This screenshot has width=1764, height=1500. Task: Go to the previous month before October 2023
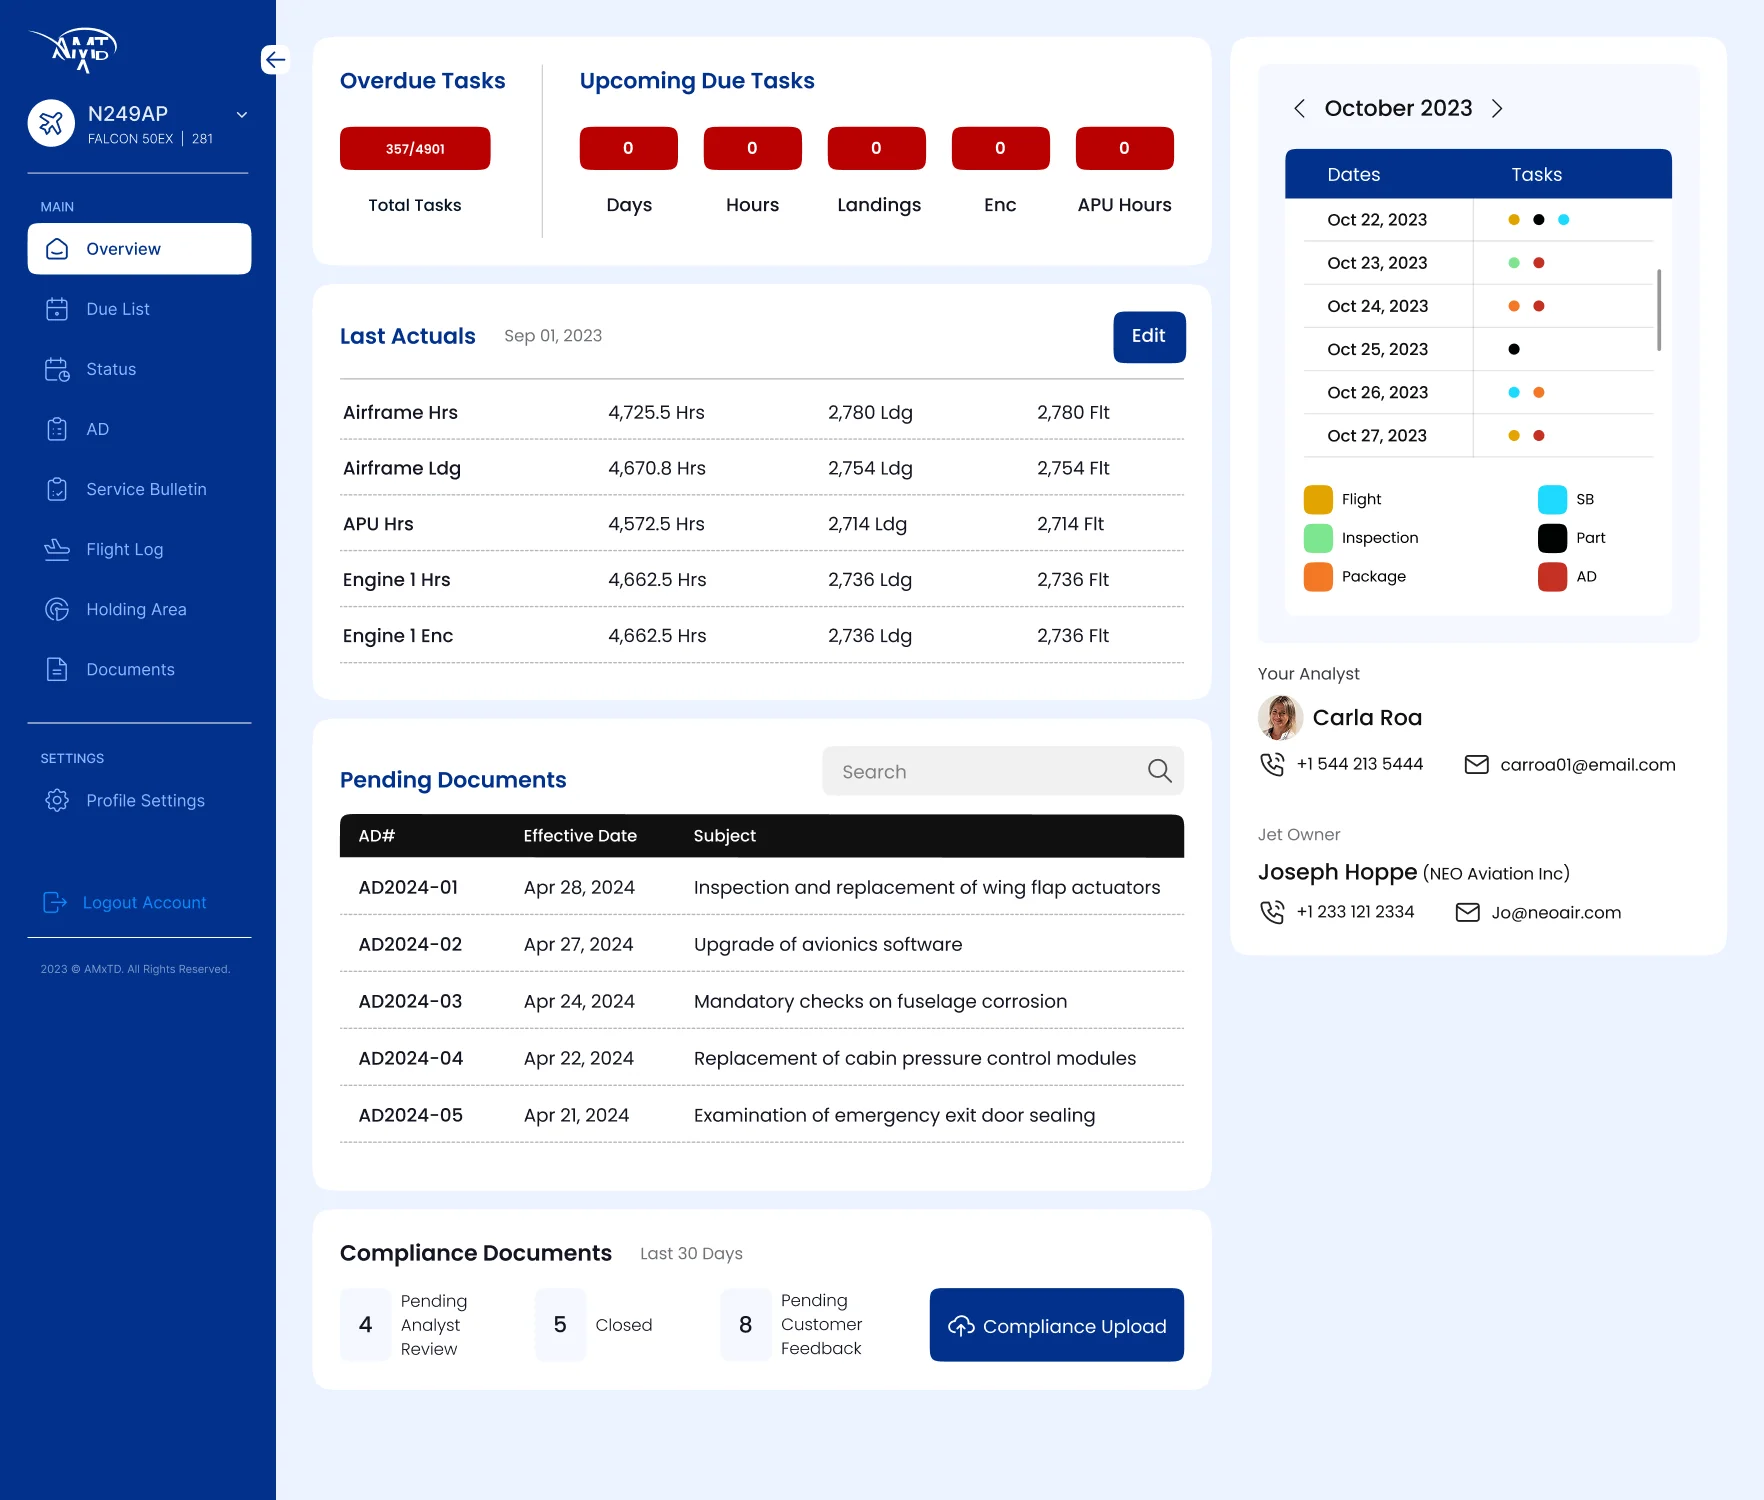tap(1299, 109)
